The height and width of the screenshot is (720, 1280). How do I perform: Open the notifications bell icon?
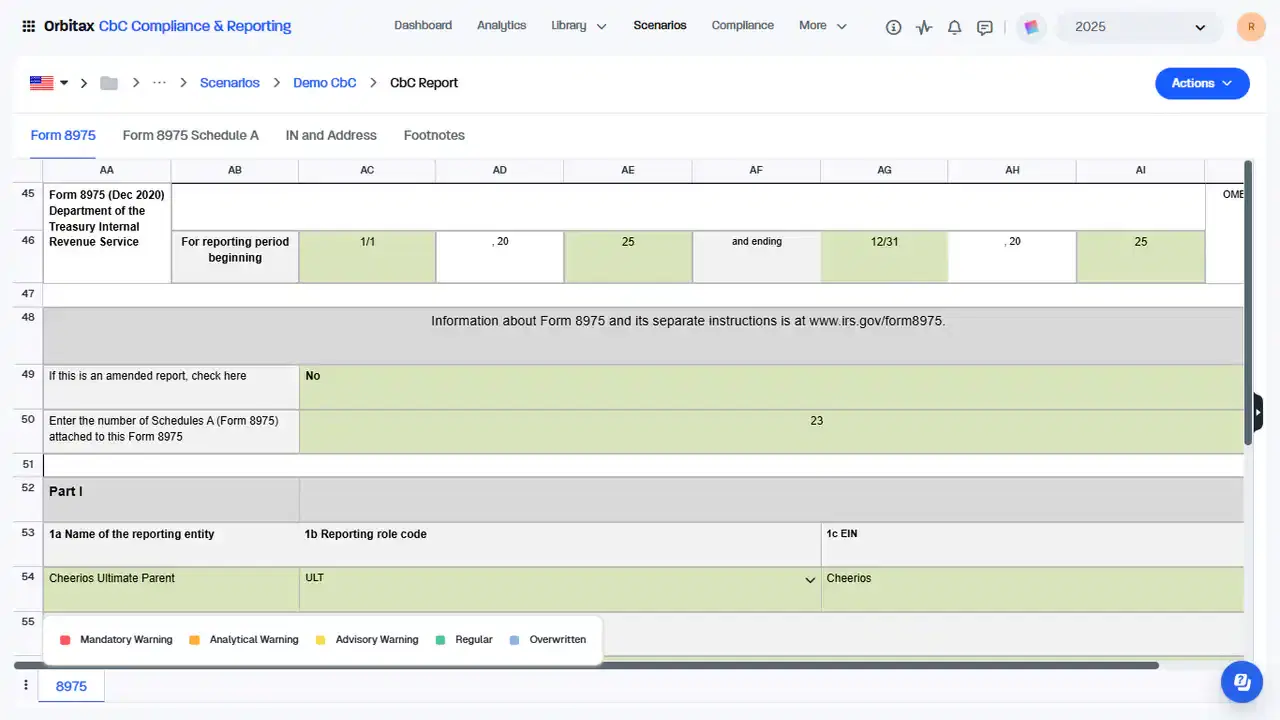[955, 27]
